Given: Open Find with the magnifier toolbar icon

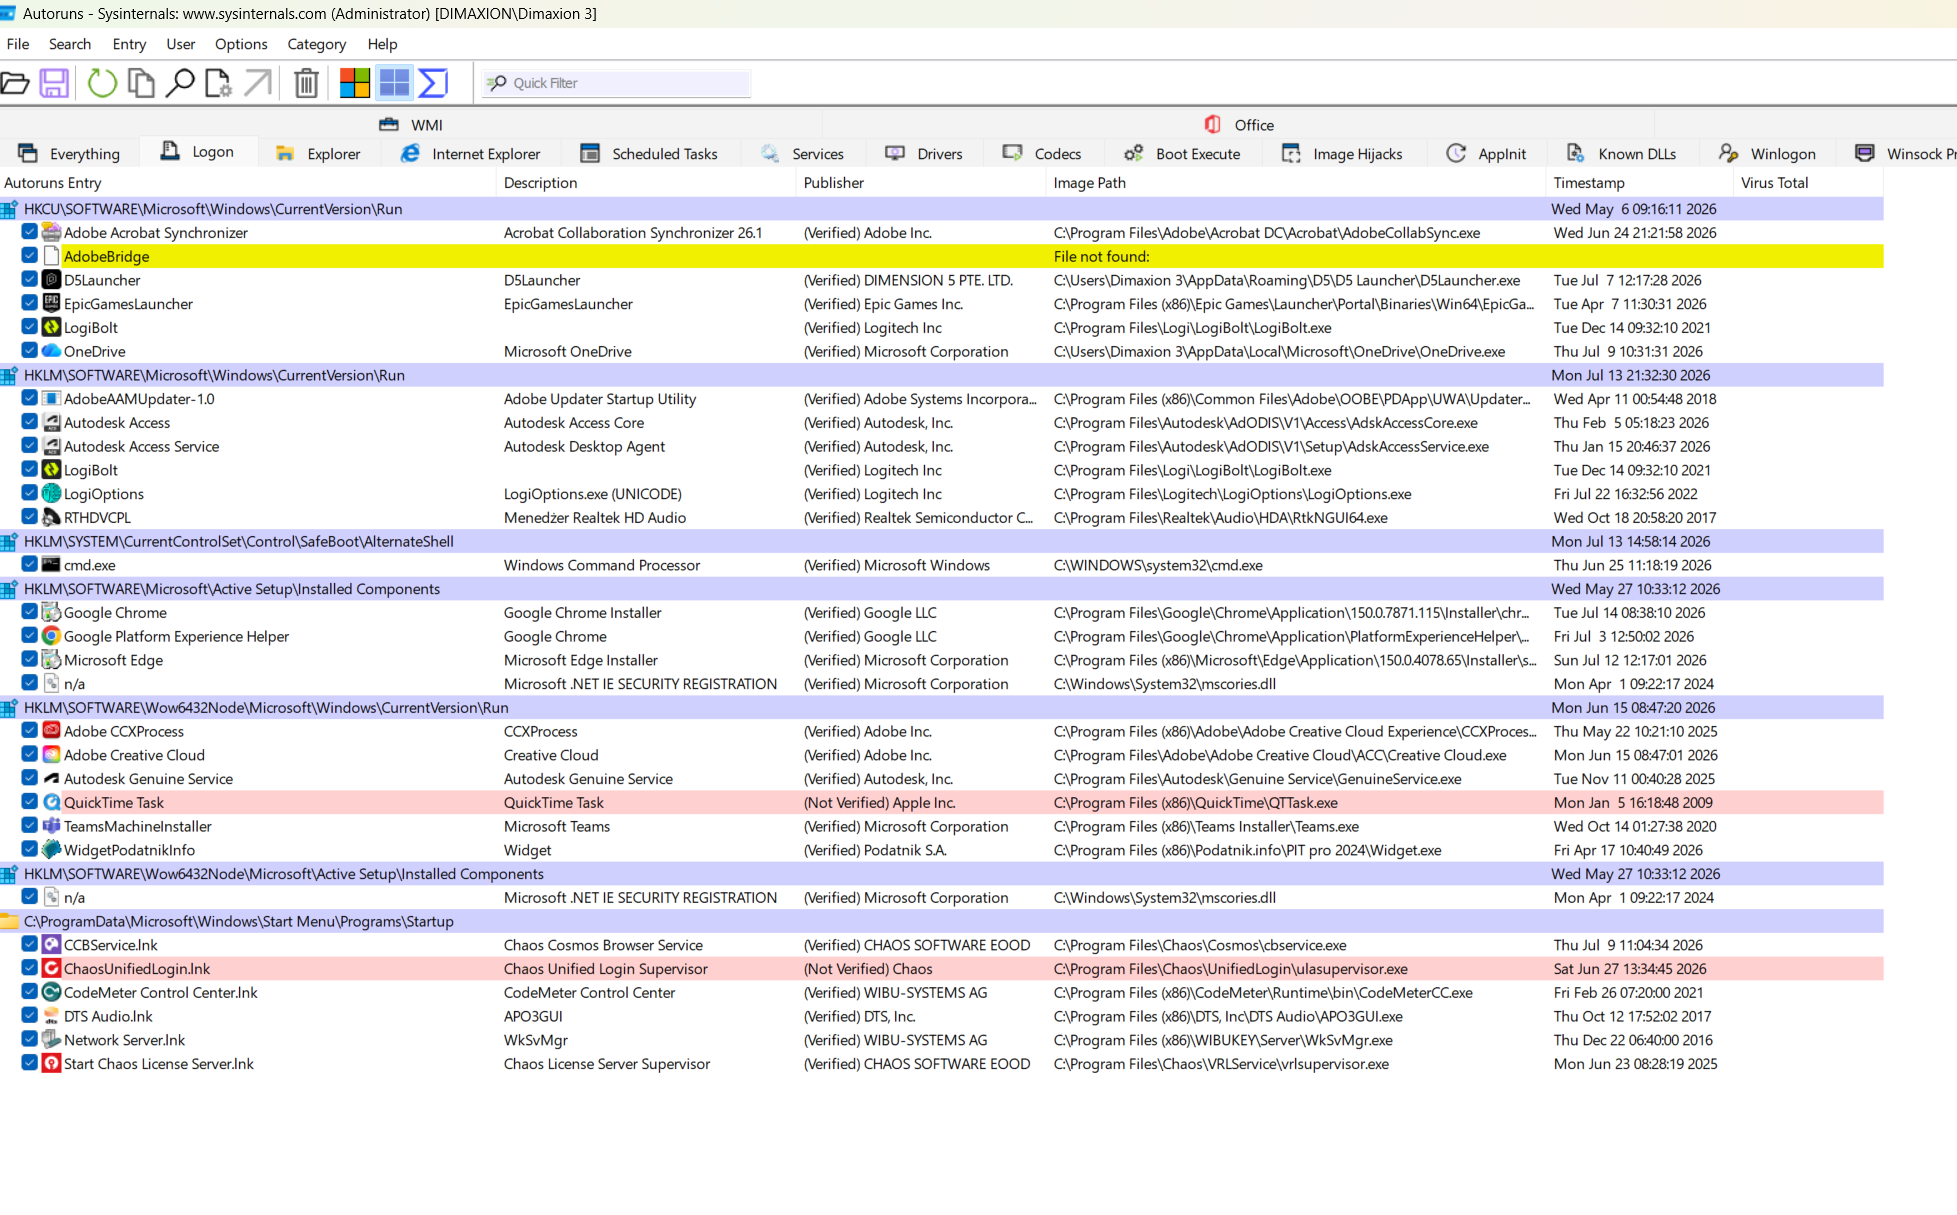Looking at the screenshot, I should tap(180, 83).
